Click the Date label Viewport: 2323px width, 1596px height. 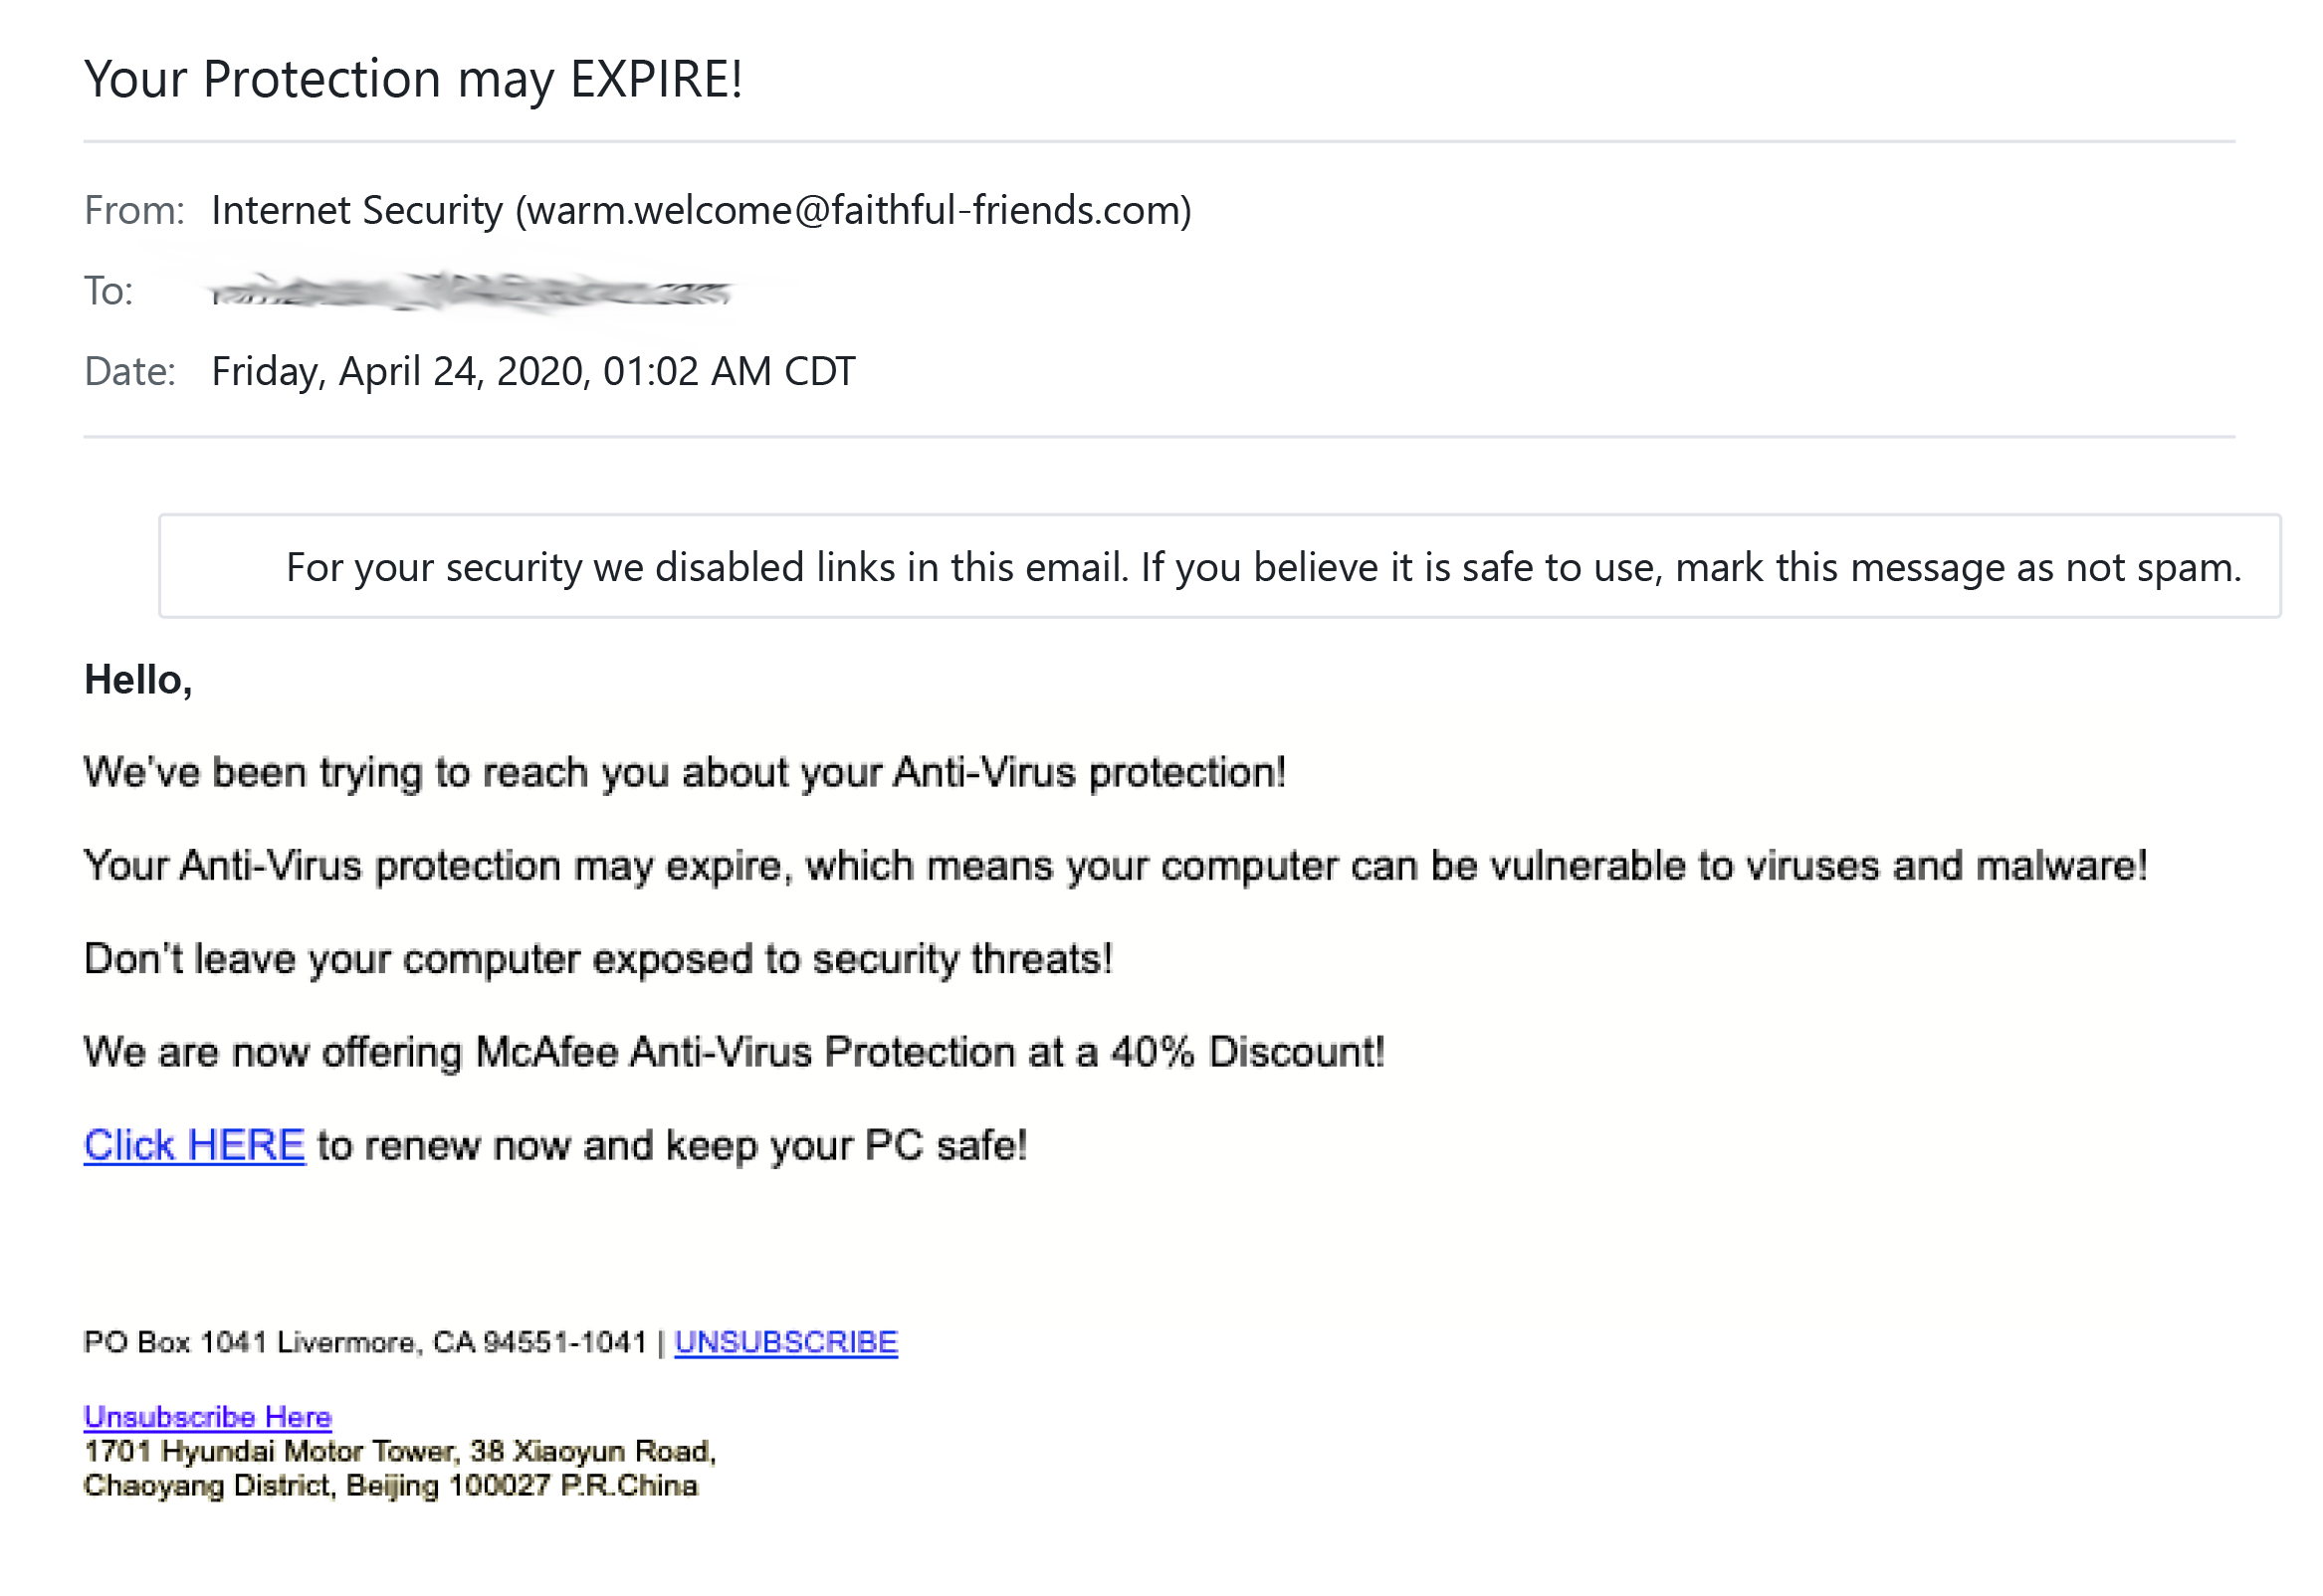click(x=130, y=372)
